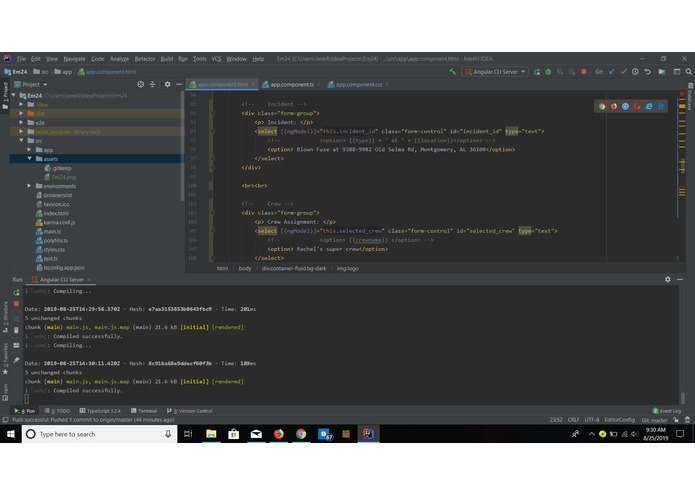This screenshot has height=494, width=695.
Task: Click the green Build Project hammer icon
Action: coord(453,71)
